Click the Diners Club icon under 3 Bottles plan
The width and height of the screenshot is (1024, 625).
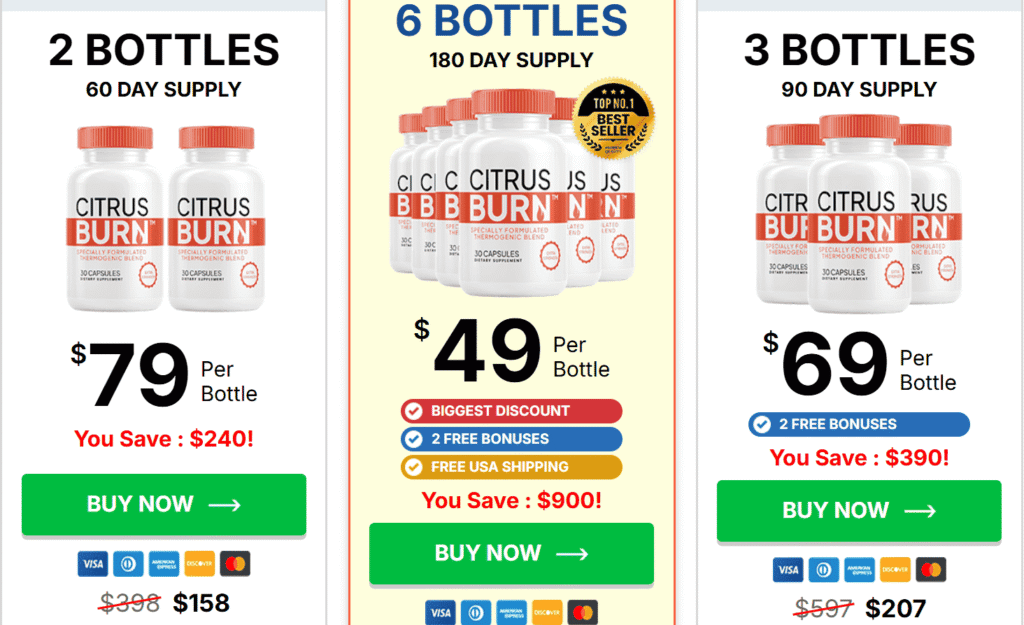tap(822, 569)
